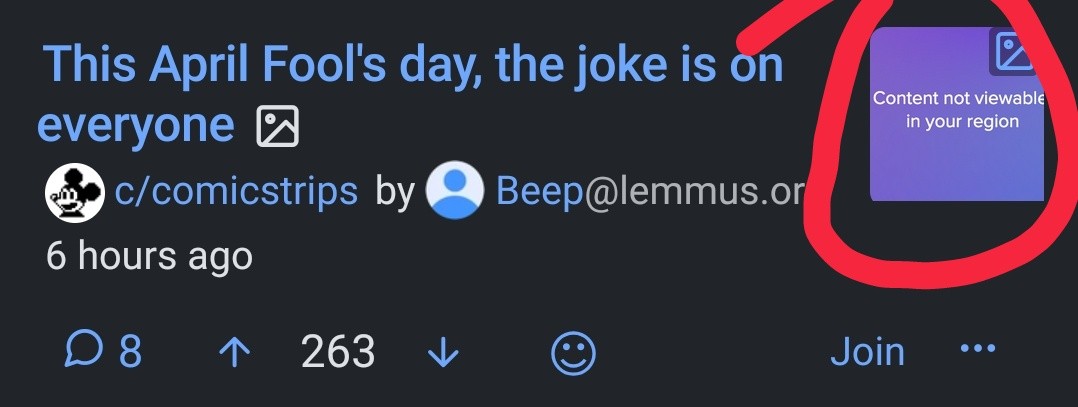1078x407 pixels.
Task: Click the post score 263
Action: 337,352
